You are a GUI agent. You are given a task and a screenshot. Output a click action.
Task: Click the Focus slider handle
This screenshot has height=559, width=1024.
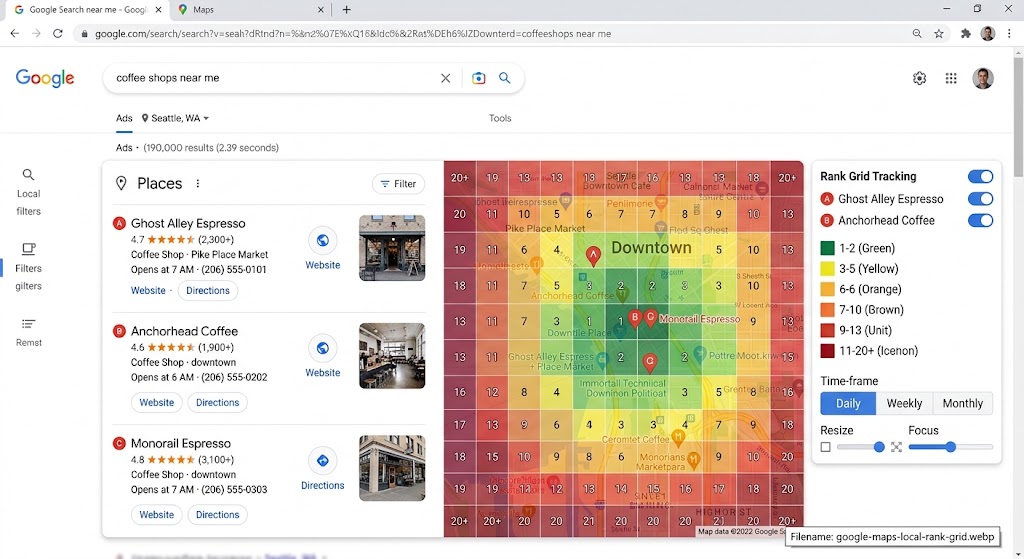951,447
